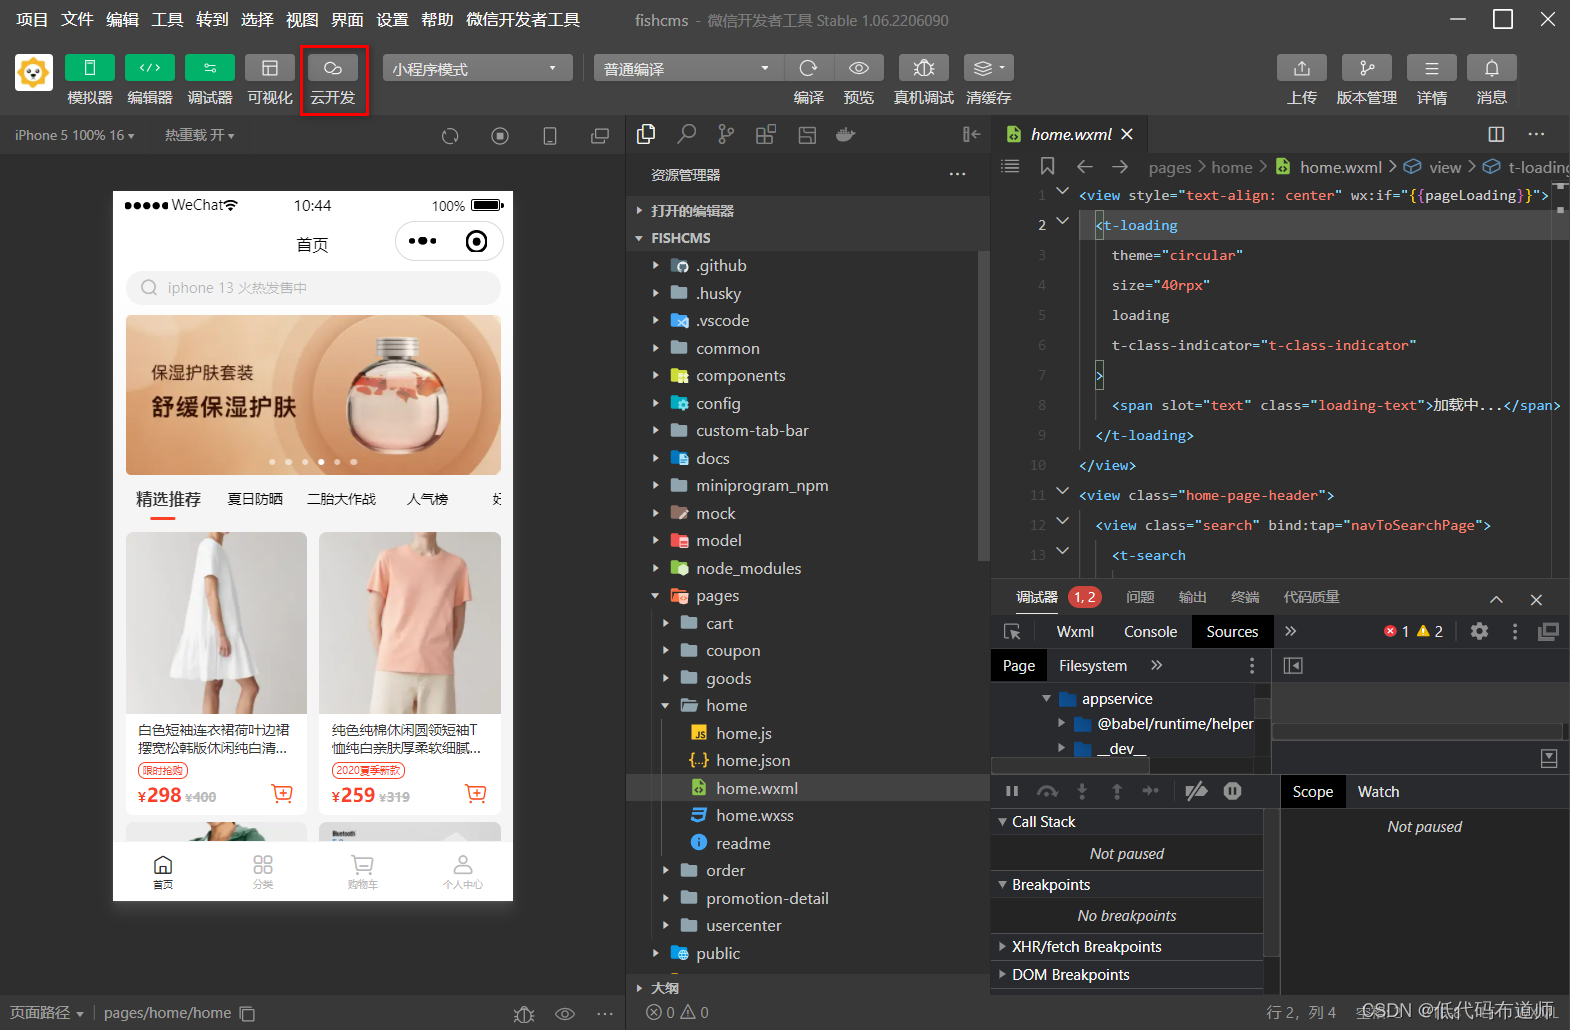Open the 微信开发者工具 menu
The width and height of the screenshot is (1570, 1030).
[x=523, y=20]
